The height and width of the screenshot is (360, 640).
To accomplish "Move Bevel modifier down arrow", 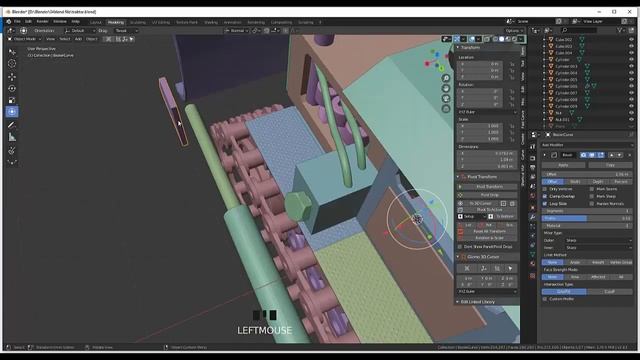I will click(619, 155).
